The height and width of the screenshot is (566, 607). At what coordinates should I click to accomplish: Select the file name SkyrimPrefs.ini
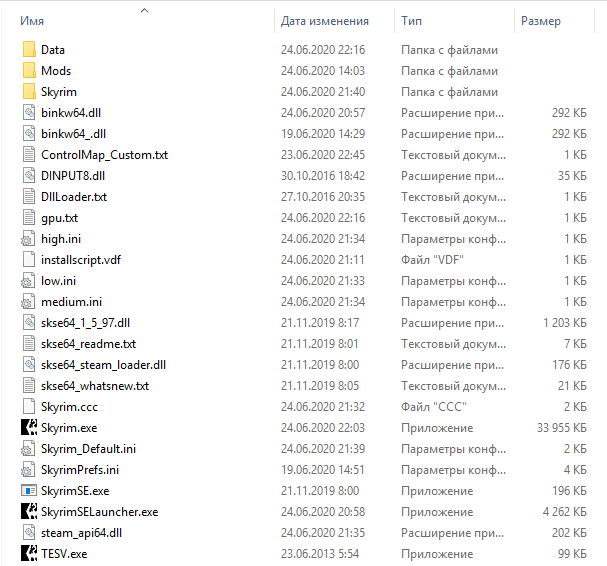pos(80,470)
